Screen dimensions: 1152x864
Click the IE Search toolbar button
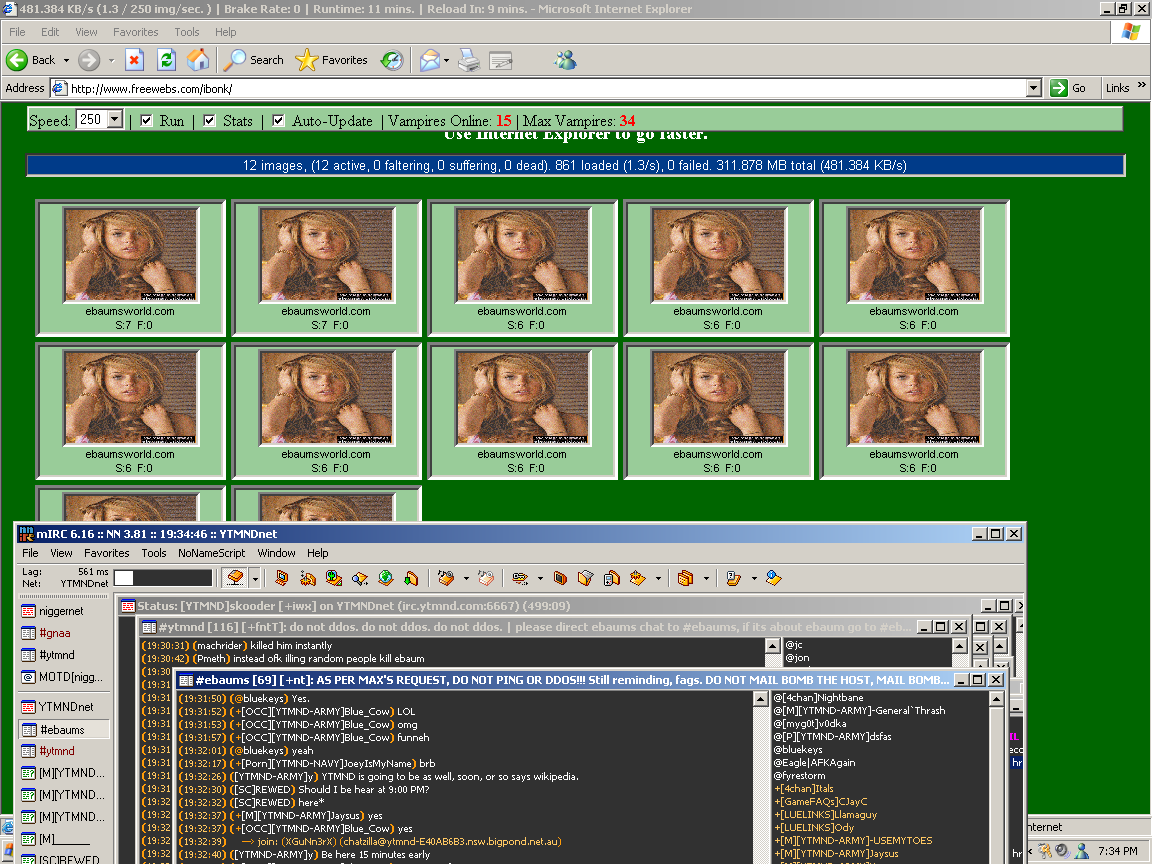point(254,60)
